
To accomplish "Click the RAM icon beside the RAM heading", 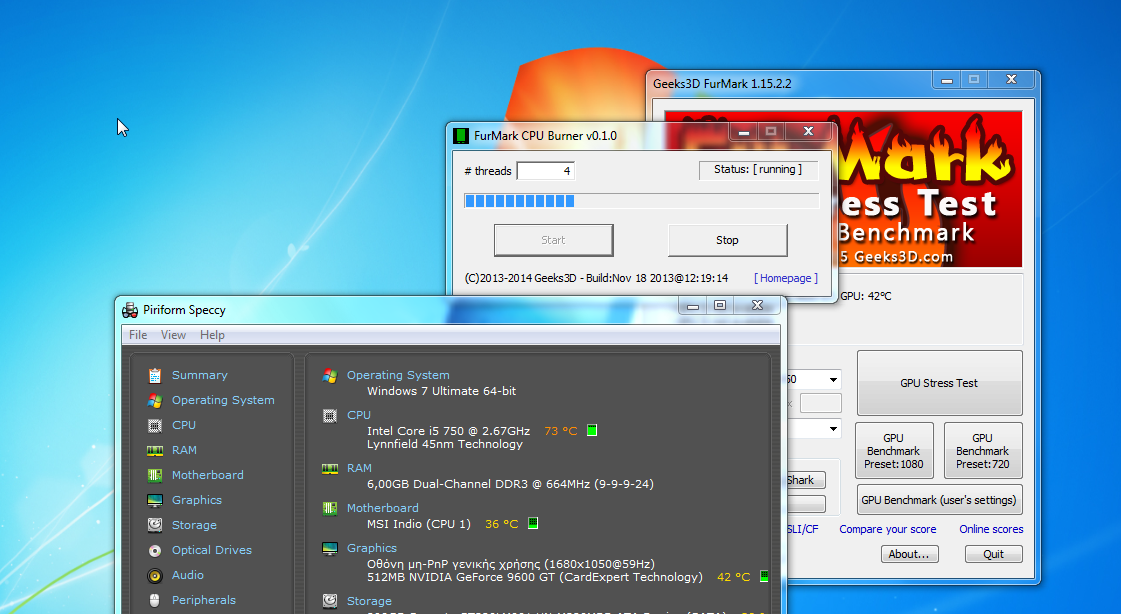I will tap(330, 469).
